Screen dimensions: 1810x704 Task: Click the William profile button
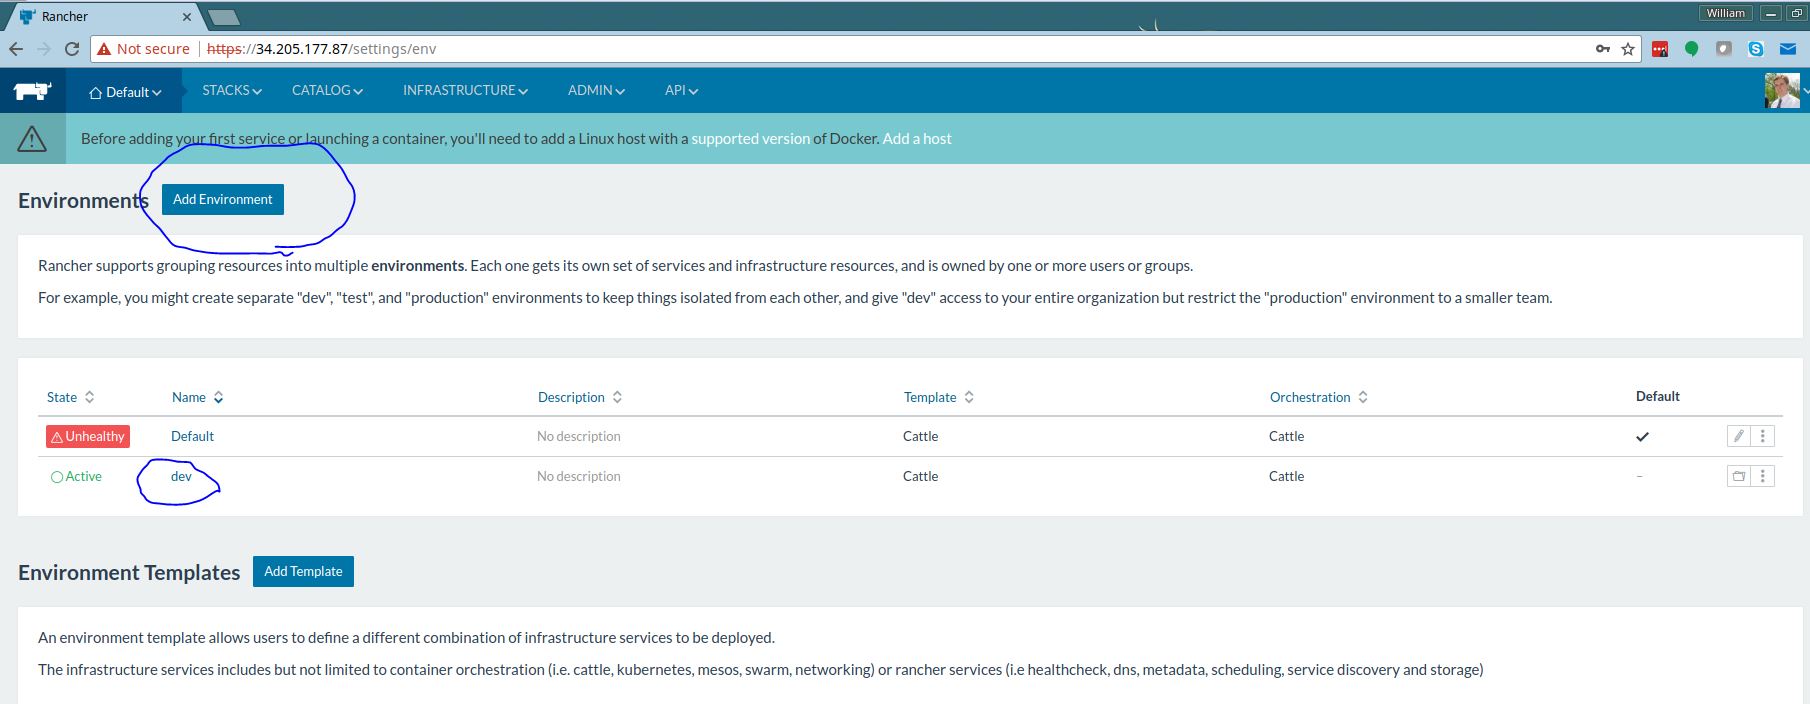[x=1726, y=13]
